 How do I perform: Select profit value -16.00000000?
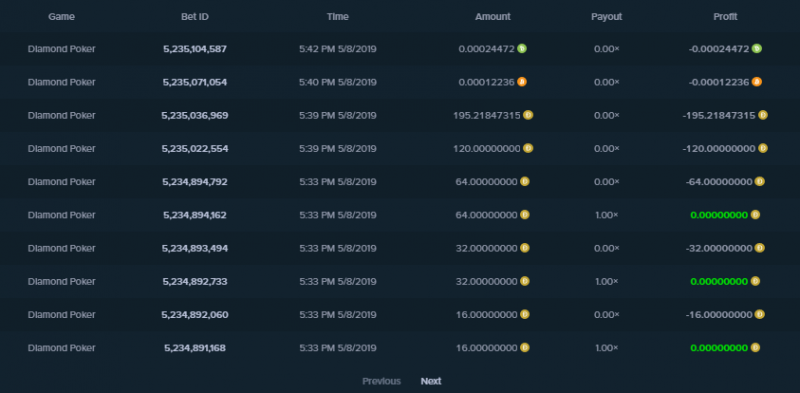click(719, 314)
